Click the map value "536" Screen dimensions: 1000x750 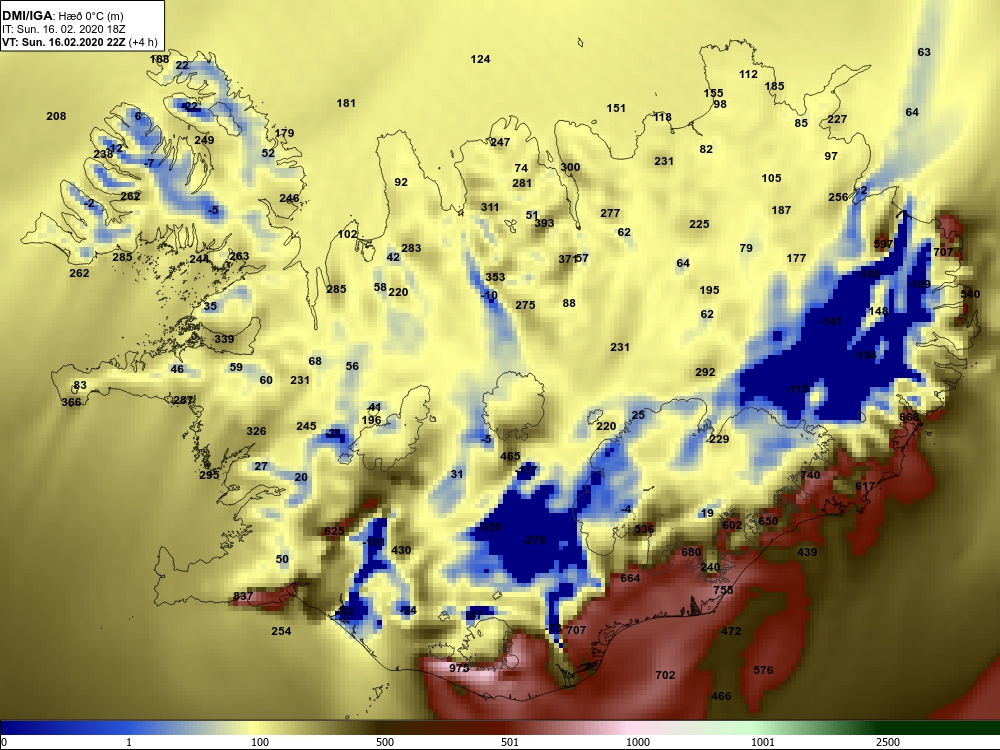pos(644,529)
